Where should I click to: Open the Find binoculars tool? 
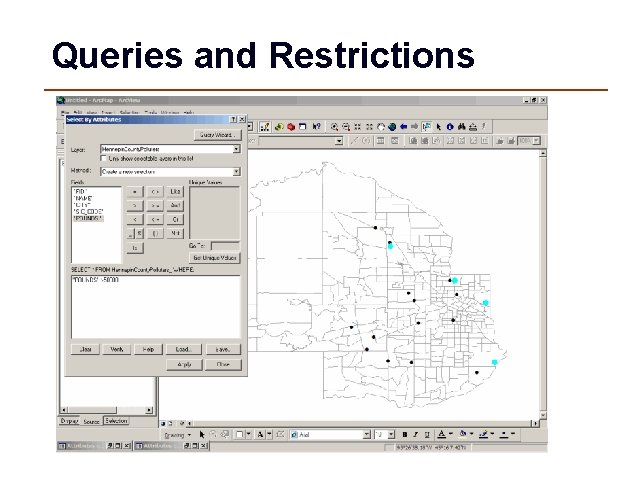click(462, 127)
